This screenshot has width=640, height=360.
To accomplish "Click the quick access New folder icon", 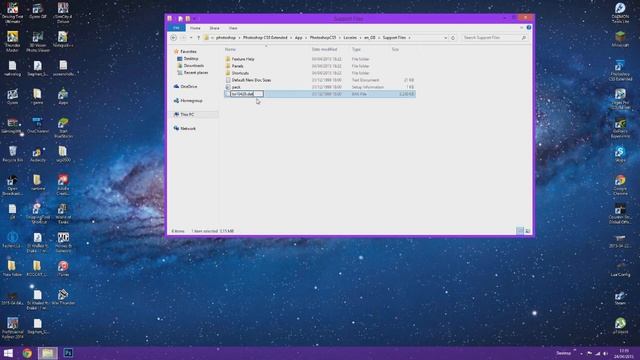I will (x=187, y=19).
